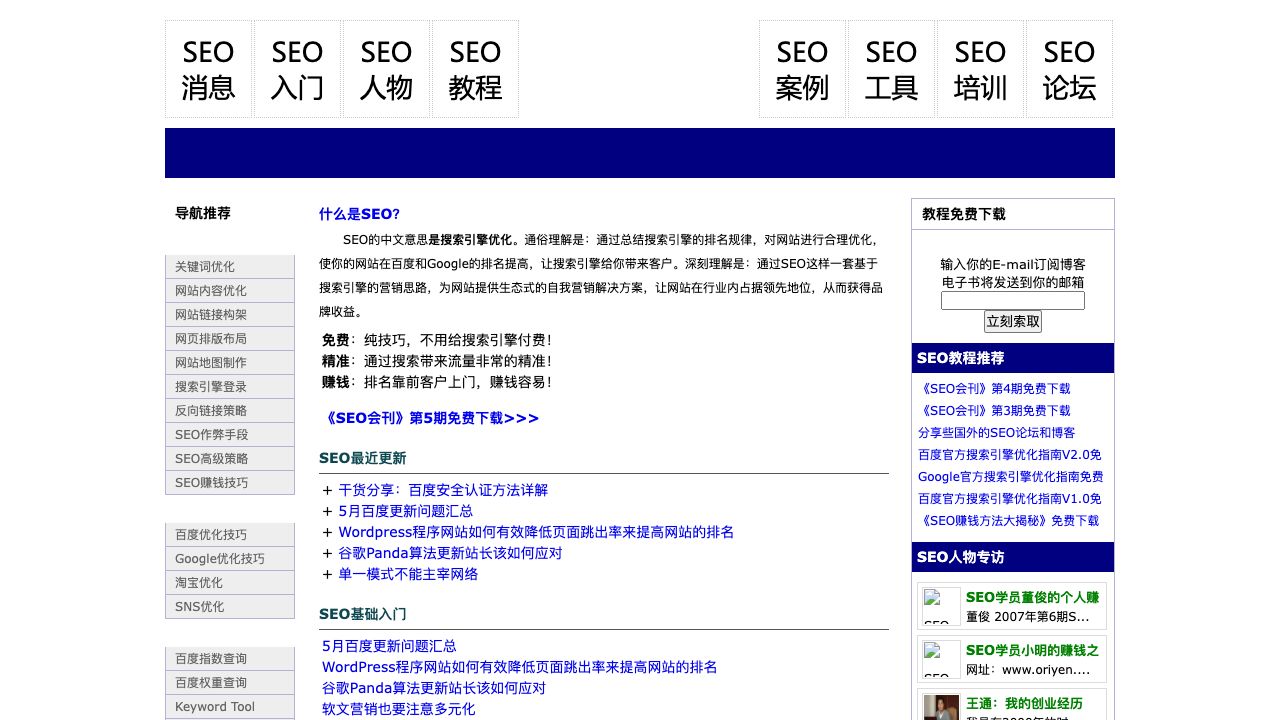Click the E-mail subscription input field
Image resolution: width=1280 pixels, height=720 pixels.
[1012, 300]
